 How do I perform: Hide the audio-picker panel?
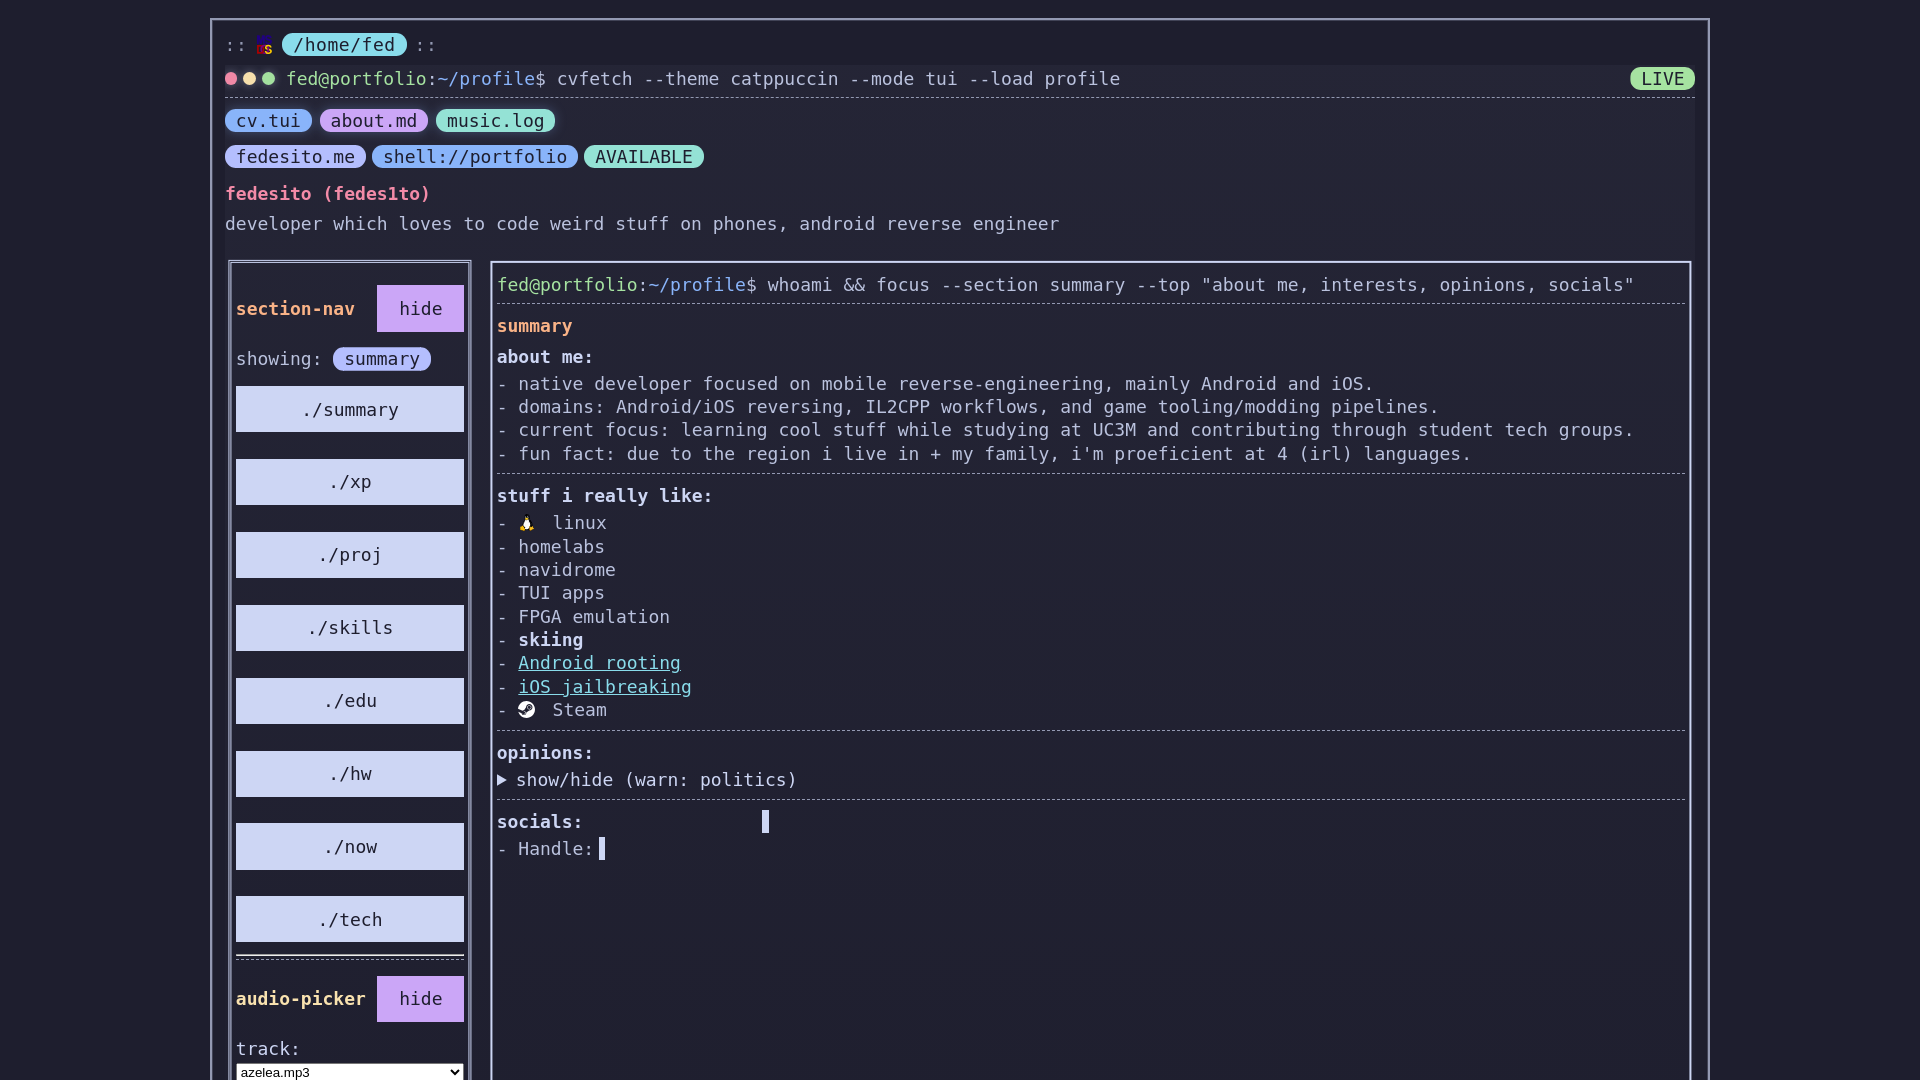tap(420, 999)
